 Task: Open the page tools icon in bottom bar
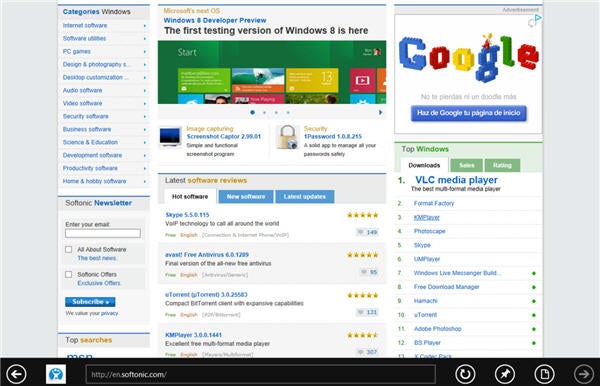pyautogui.click(x=544, y=374)
